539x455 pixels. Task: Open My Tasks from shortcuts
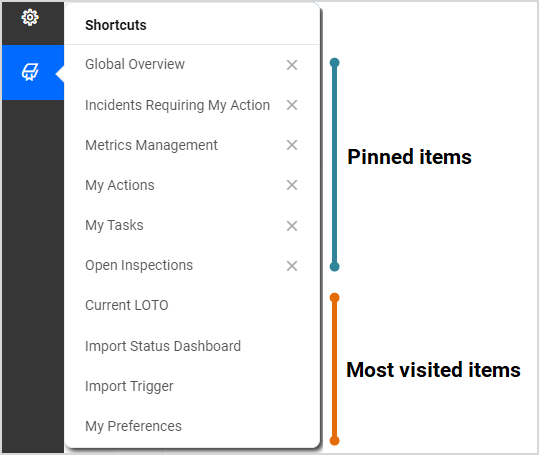tap(114, 225)
